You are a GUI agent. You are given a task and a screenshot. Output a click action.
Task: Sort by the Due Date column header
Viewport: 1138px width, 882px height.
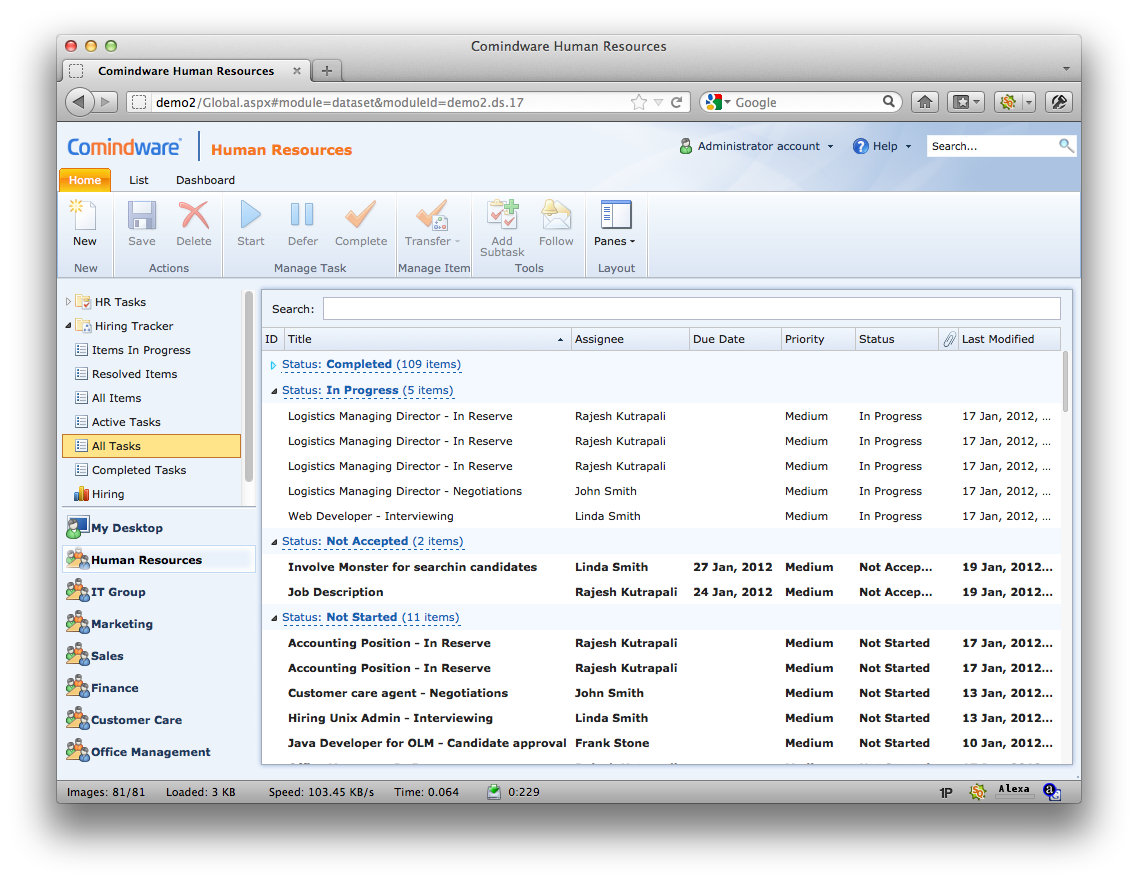pyautogui.click(x=734, y=339)
